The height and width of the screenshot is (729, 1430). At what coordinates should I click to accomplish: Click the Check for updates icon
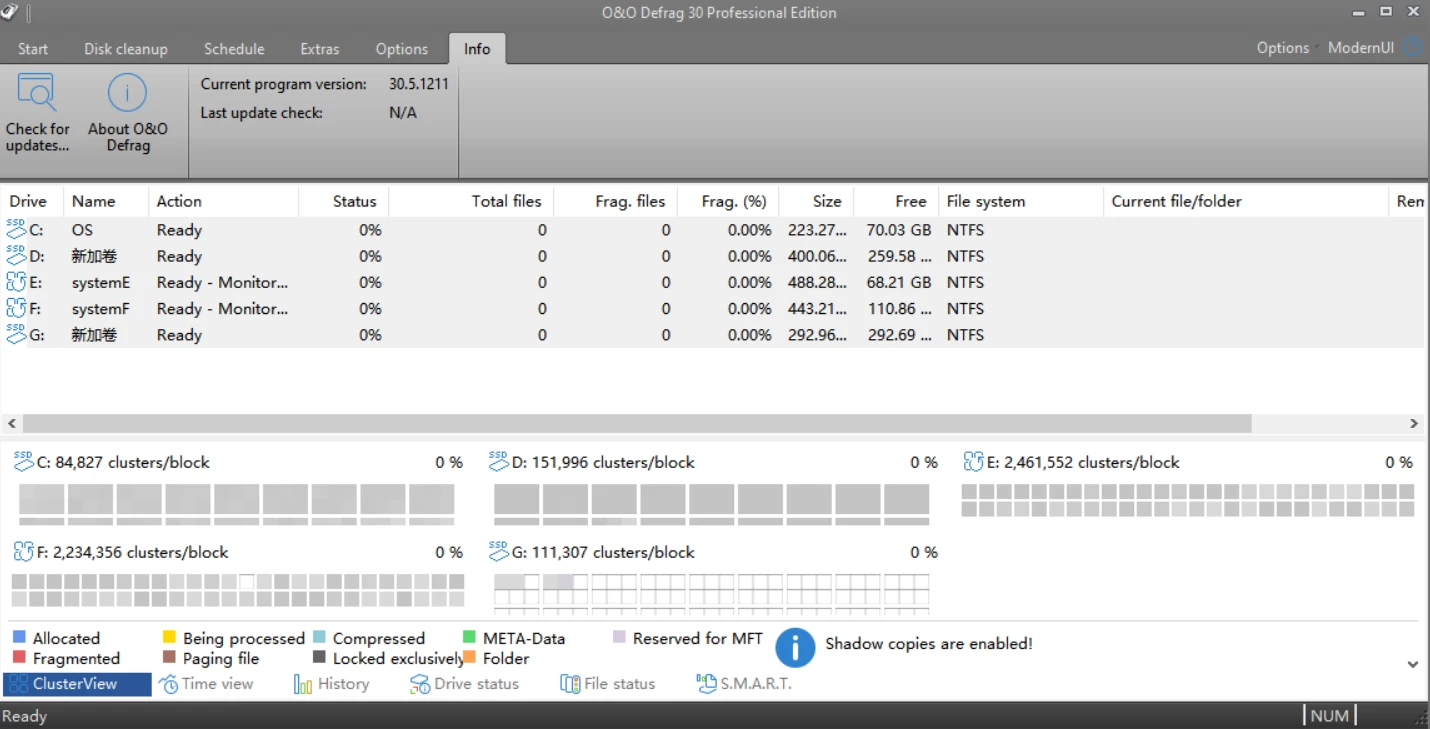click(37, 93)
